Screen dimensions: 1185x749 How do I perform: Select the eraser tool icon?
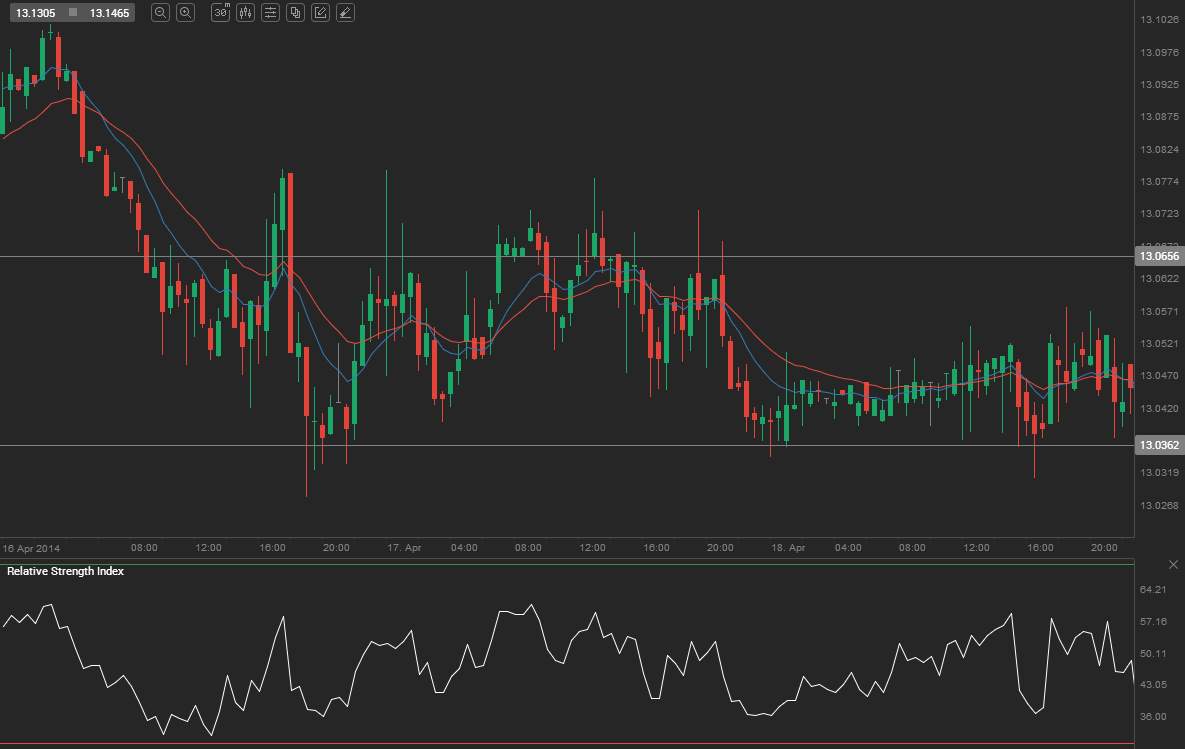coord(344,13)
